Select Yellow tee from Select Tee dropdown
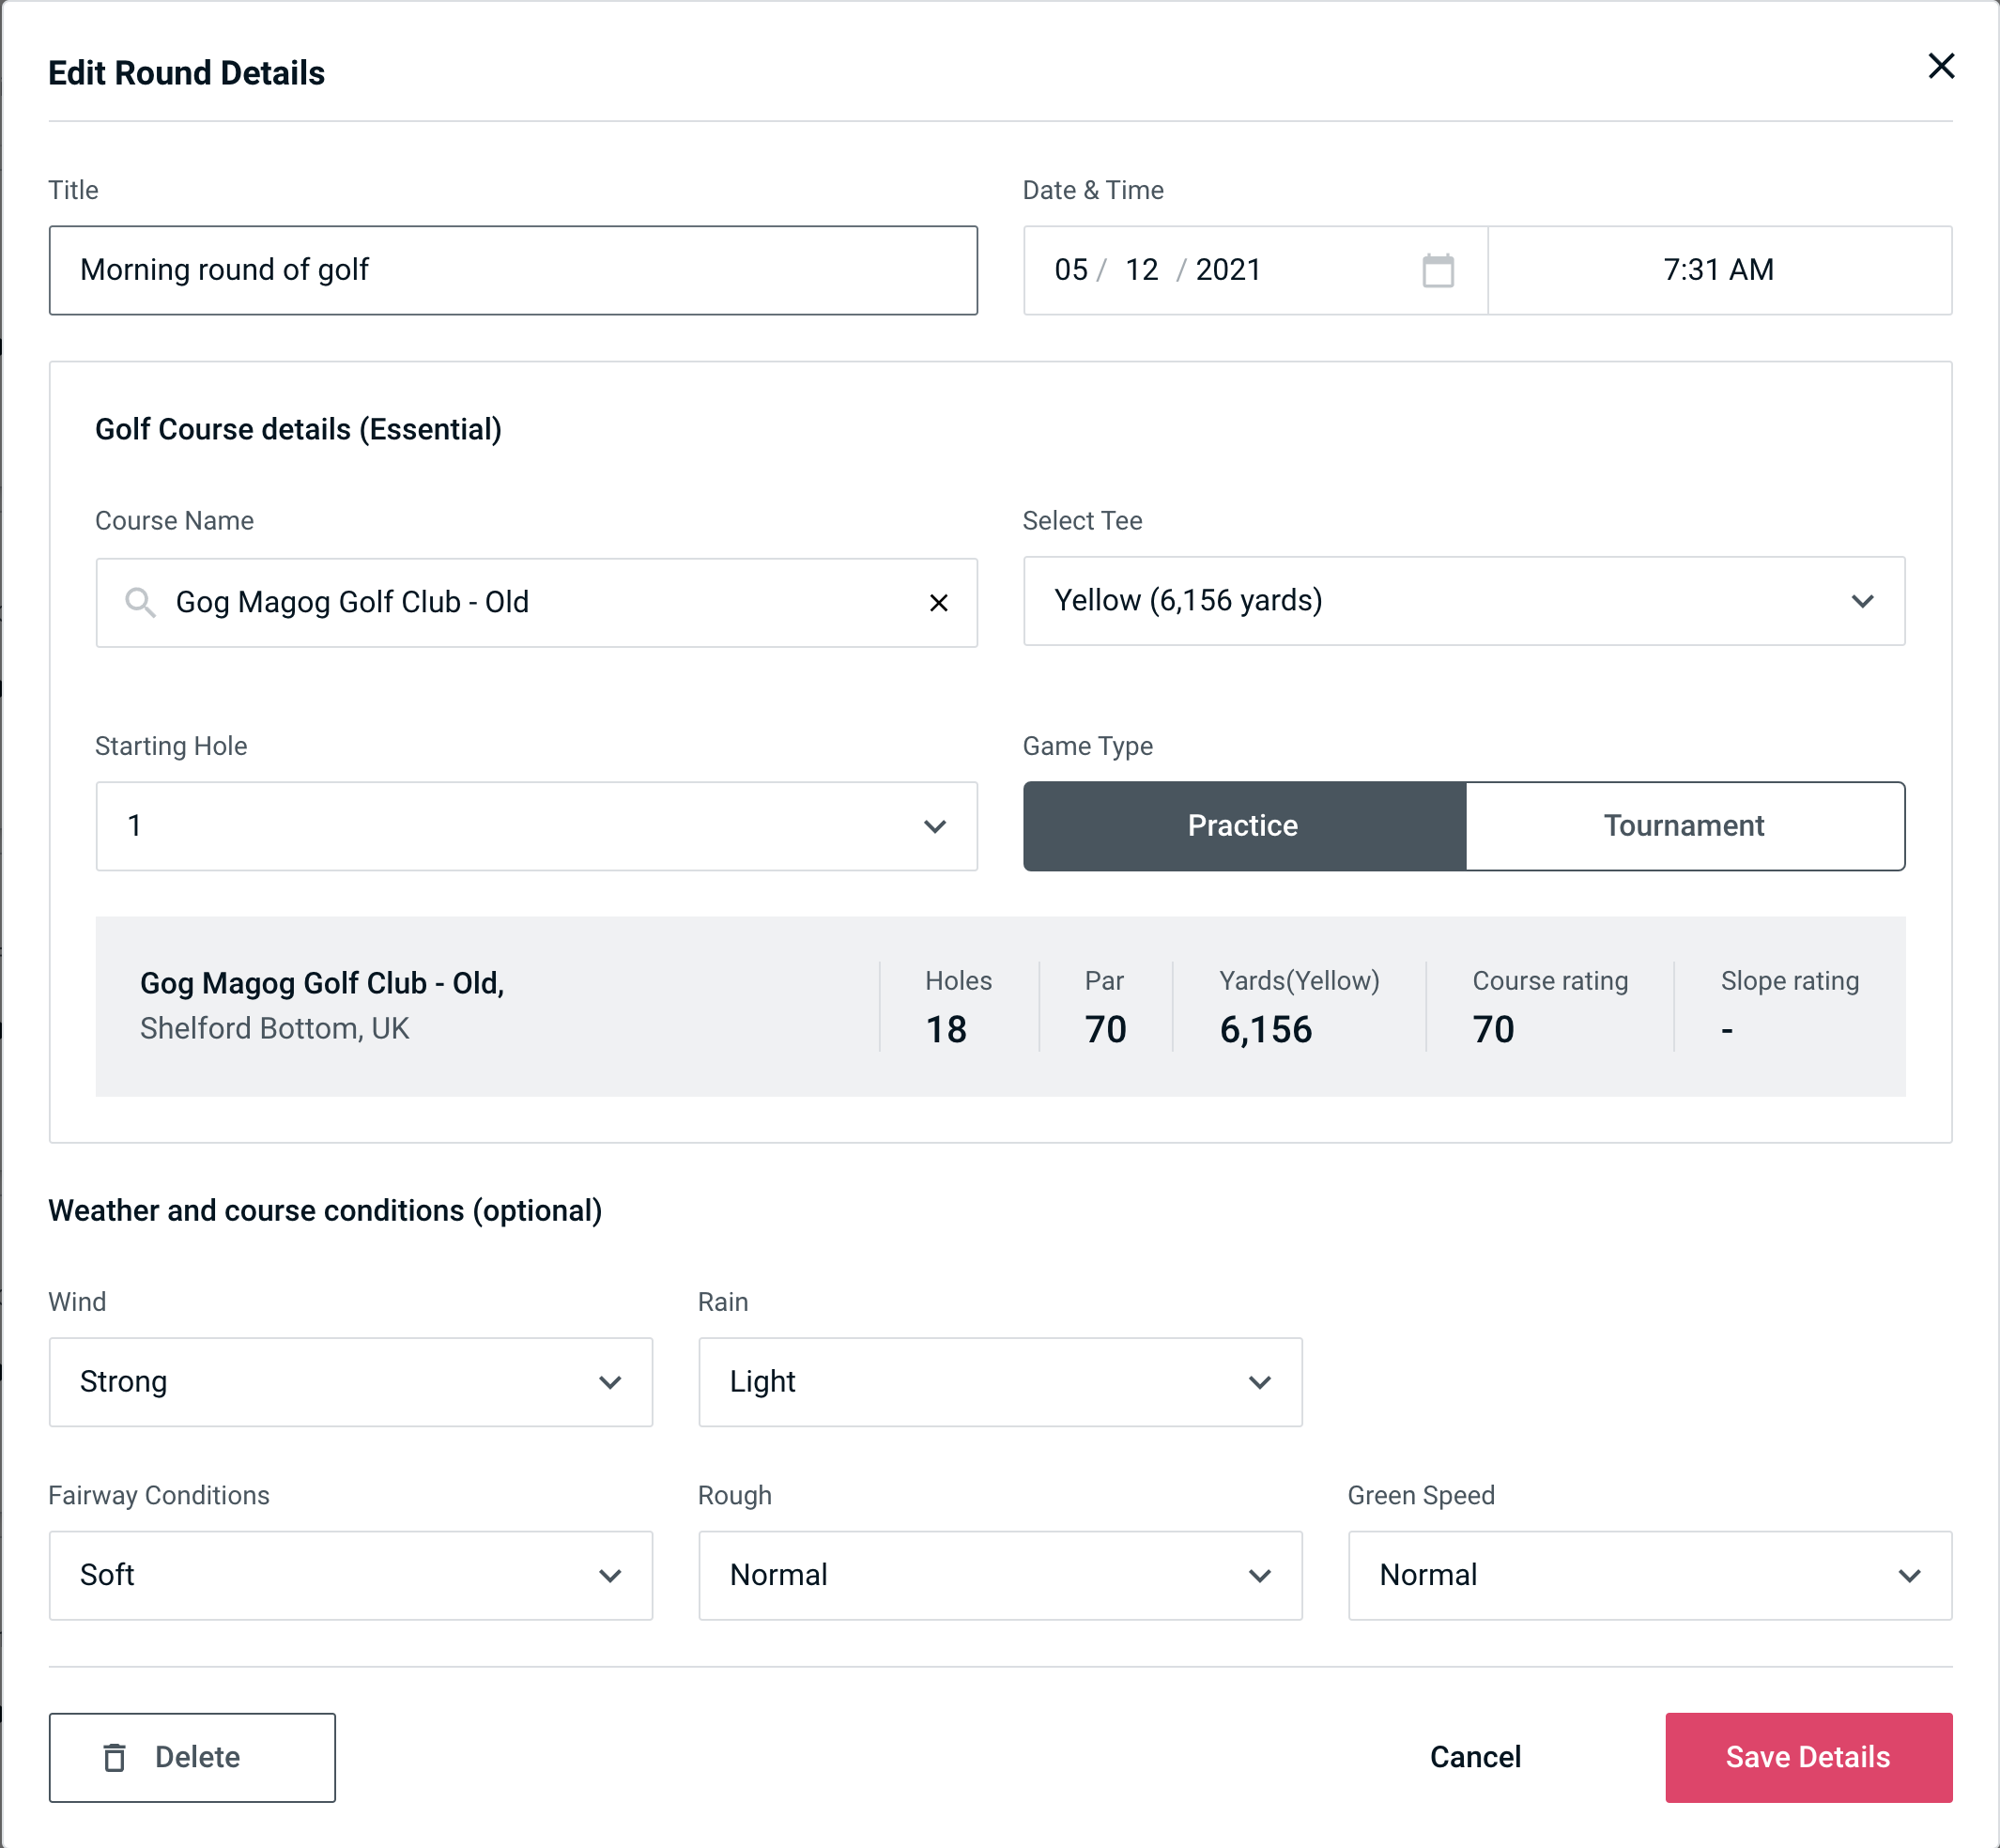This screenshot has width=2000, height=1848. [x=1464, y=601]
